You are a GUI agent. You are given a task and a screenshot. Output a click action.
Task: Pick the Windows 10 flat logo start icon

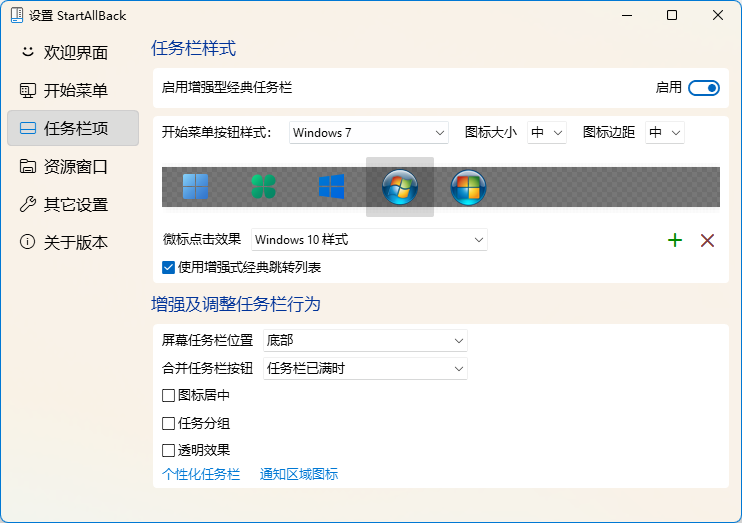(x=331, y=186)
